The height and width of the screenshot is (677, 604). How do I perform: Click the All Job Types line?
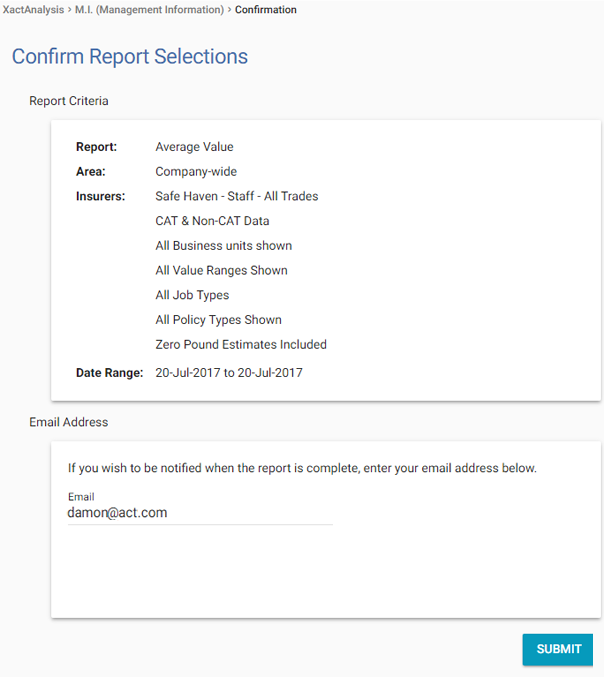point(192,295)
